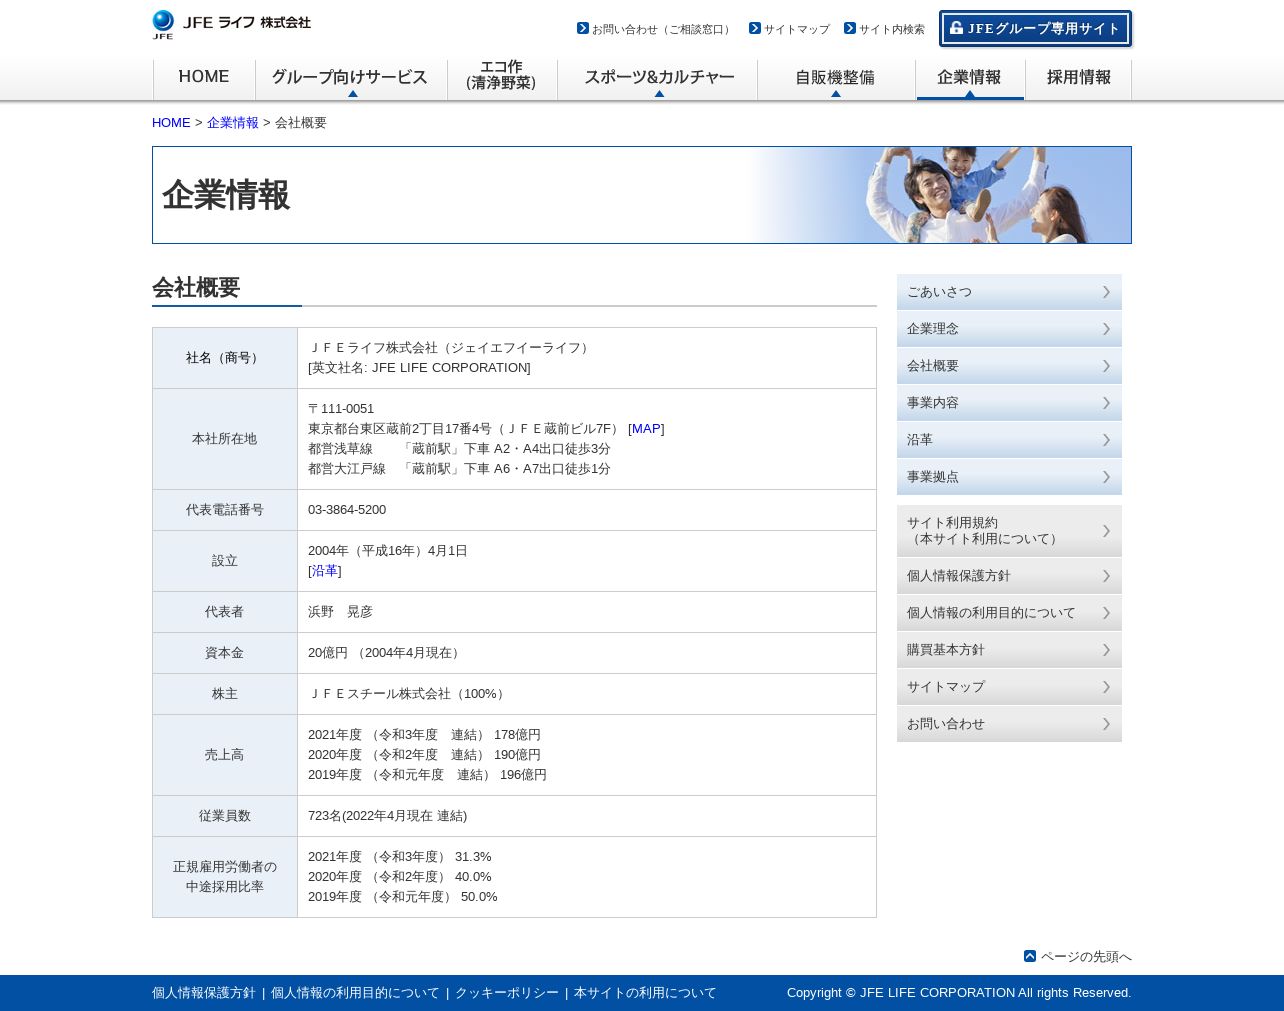Click the 2020年度 190億円 sales line

tap(424, 755)
